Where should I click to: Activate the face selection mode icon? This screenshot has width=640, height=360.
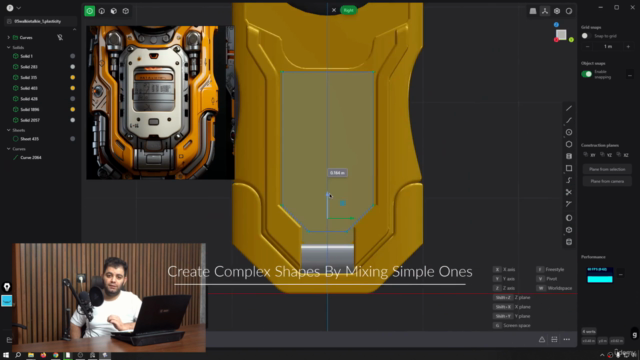pos(114,11)
